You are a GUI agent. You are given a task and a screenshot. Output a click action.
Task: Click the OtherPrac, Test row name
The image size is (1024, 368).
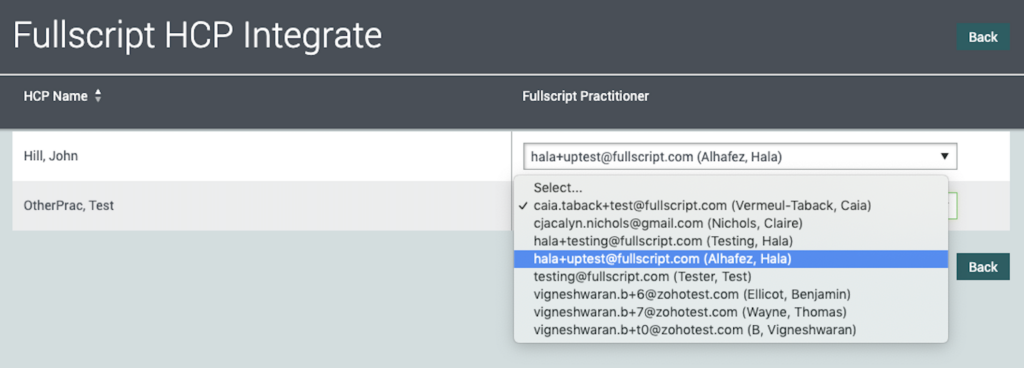point(69,206)
